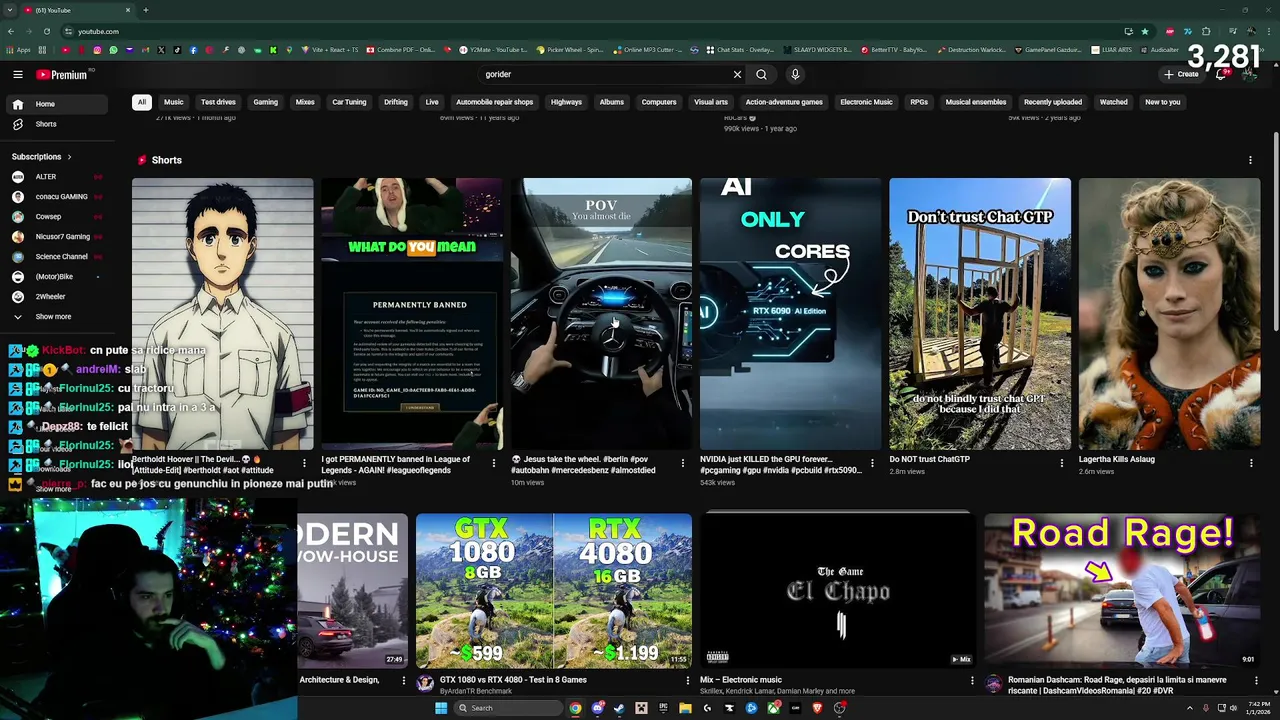Select the 'Test drives' filter chip

coord(218,102)
